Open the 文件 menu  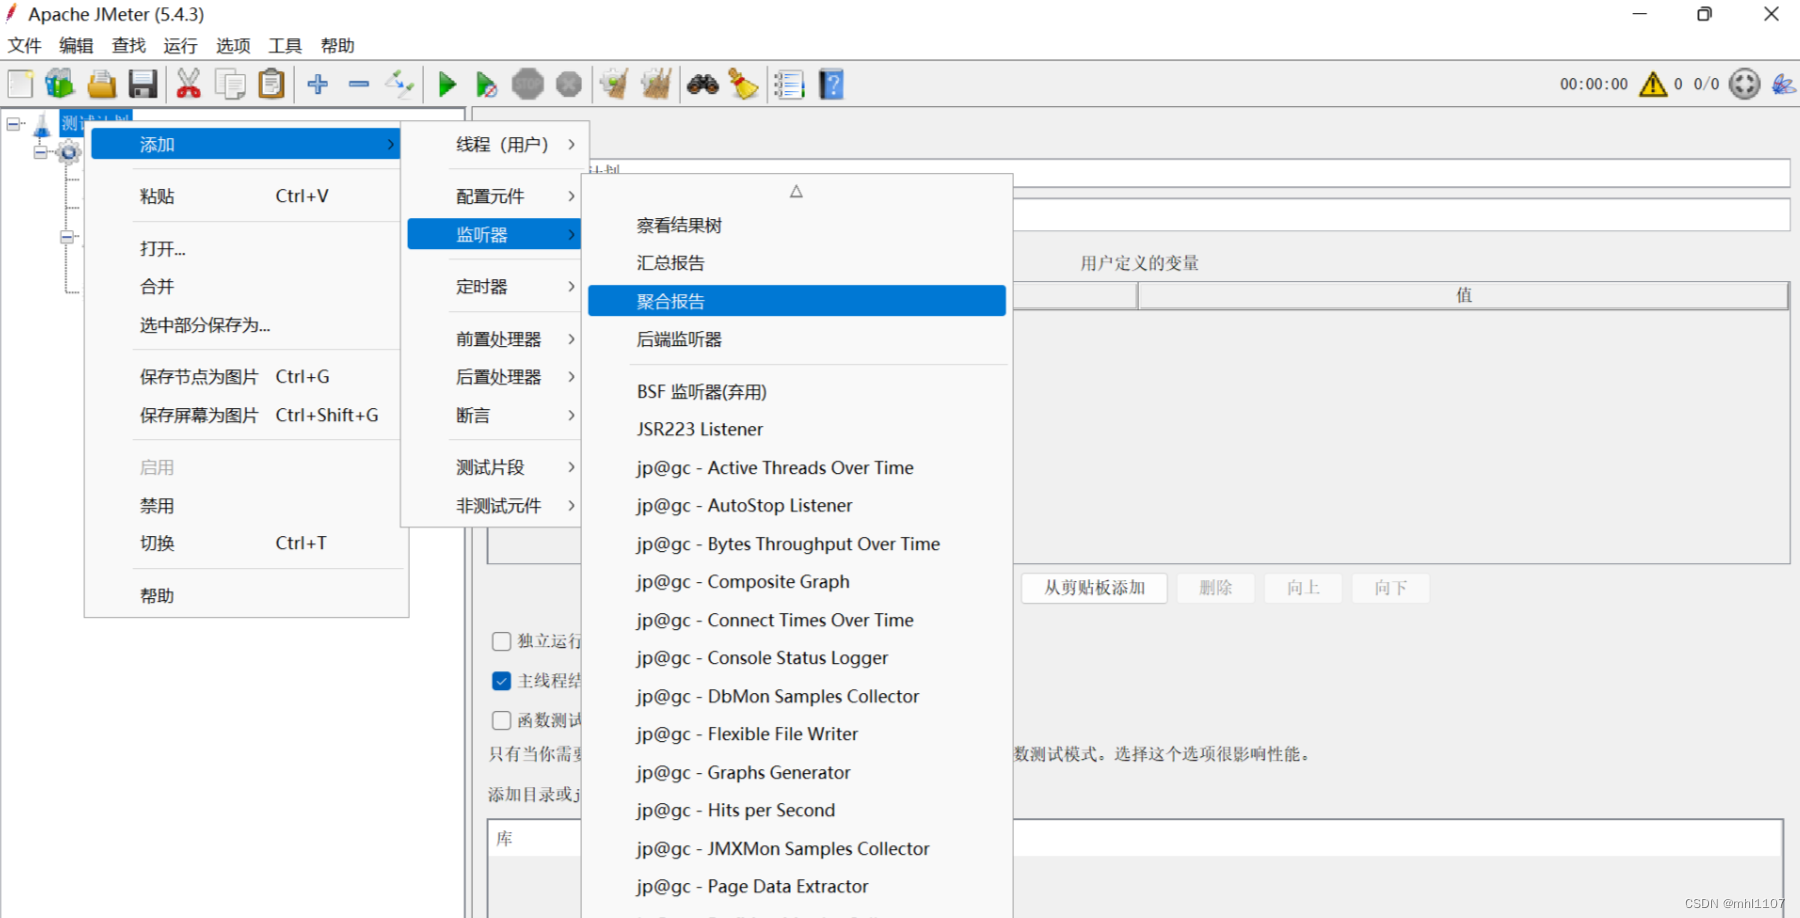(x=25, y=46)
